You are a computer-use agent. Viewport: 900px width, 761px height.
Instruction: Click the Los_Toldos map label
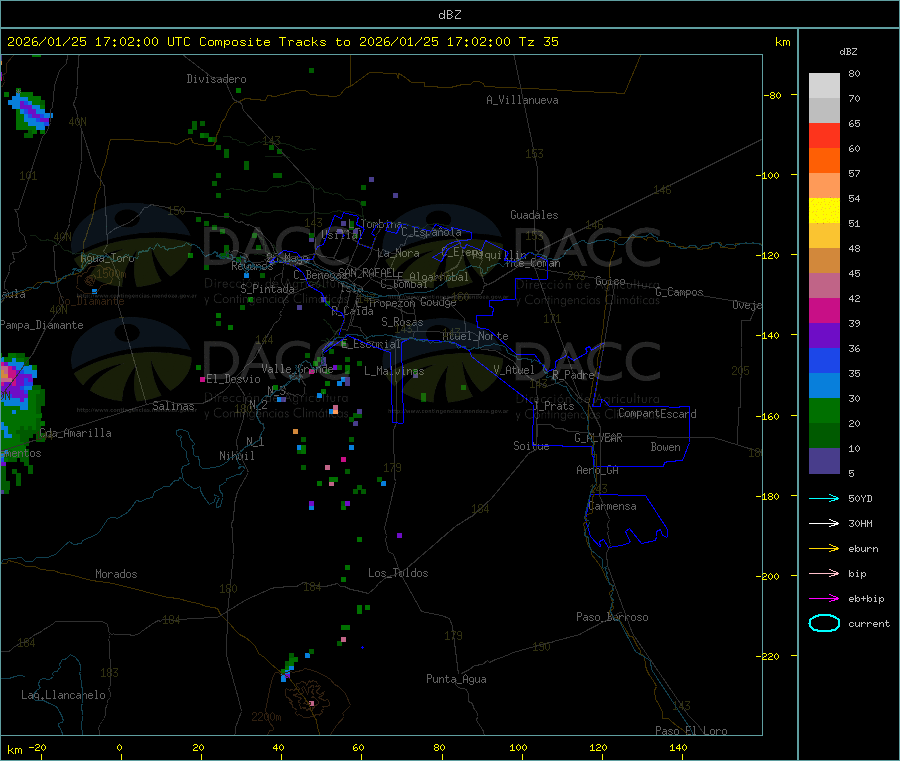click(x=398, y=573)
